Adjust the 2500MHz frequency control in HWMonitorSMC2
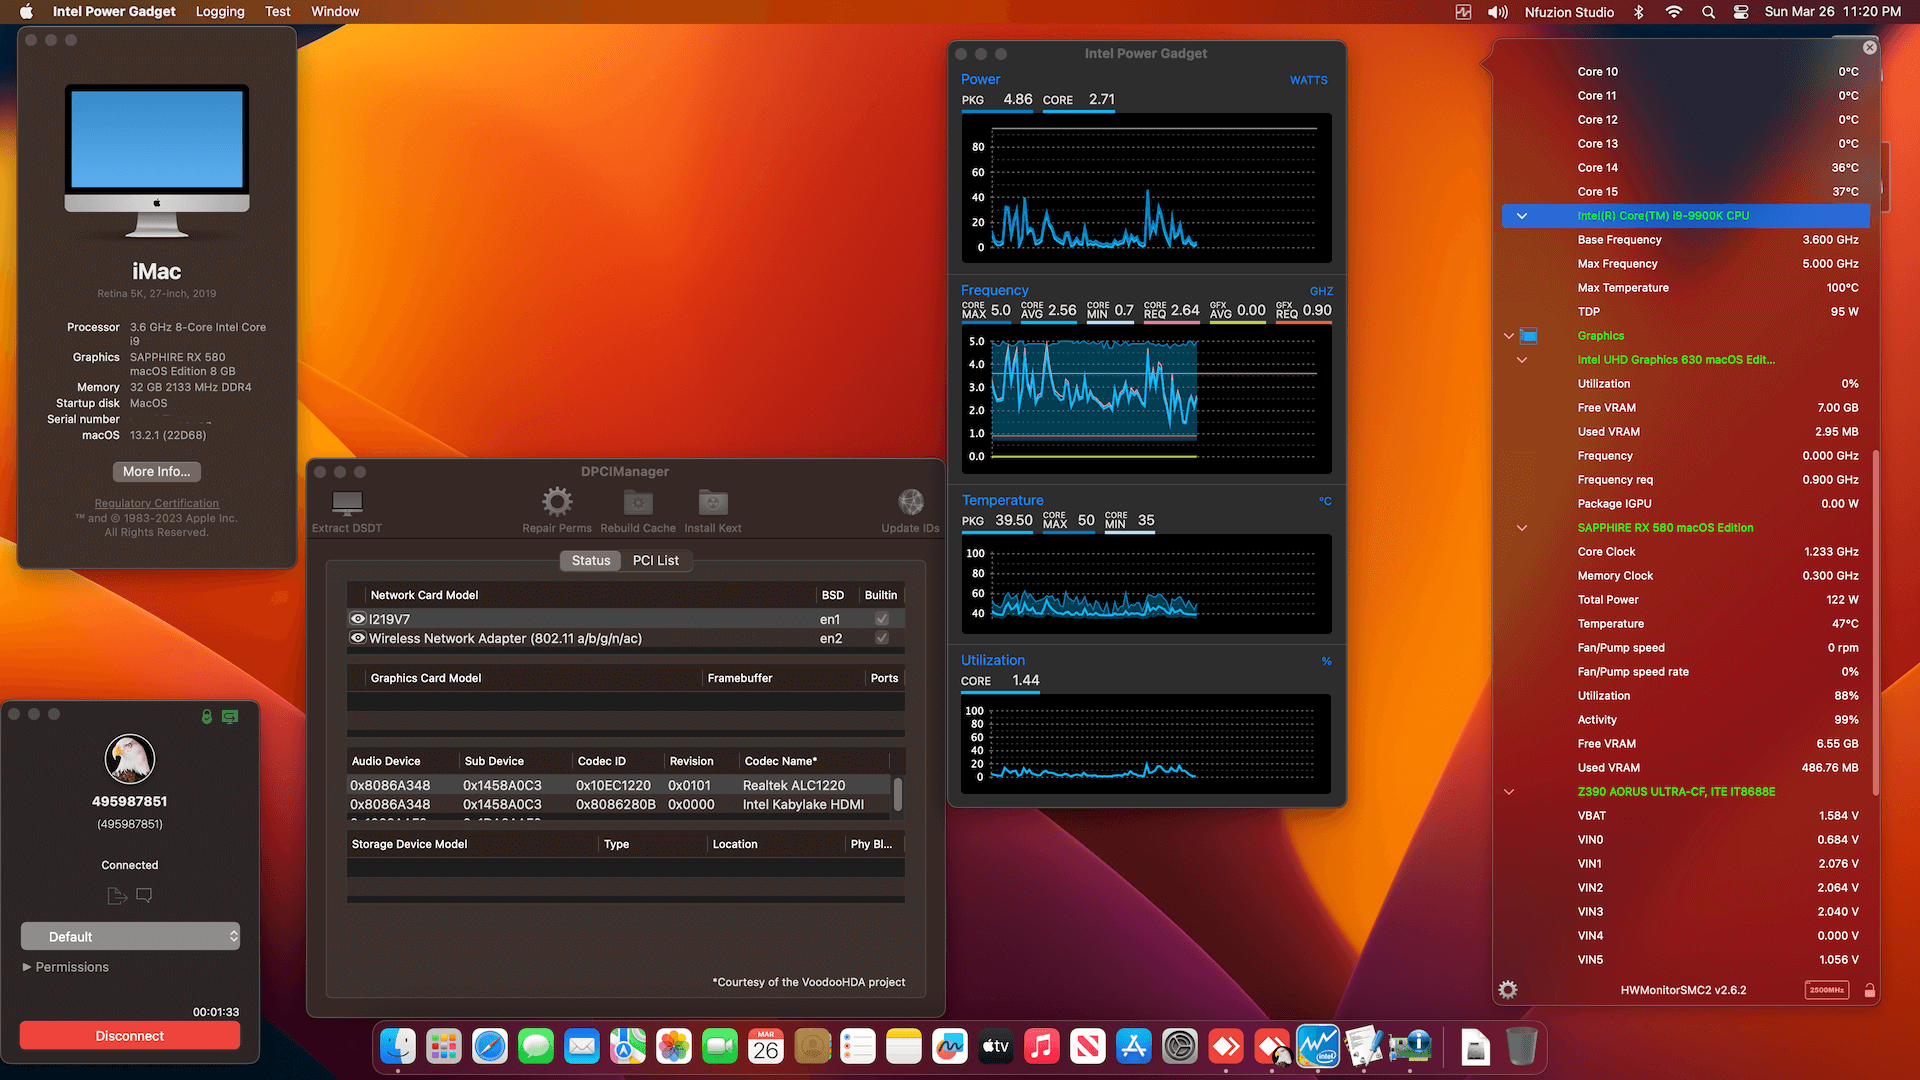This screenshot has height=1080, width=1920. coord(1826,989)
